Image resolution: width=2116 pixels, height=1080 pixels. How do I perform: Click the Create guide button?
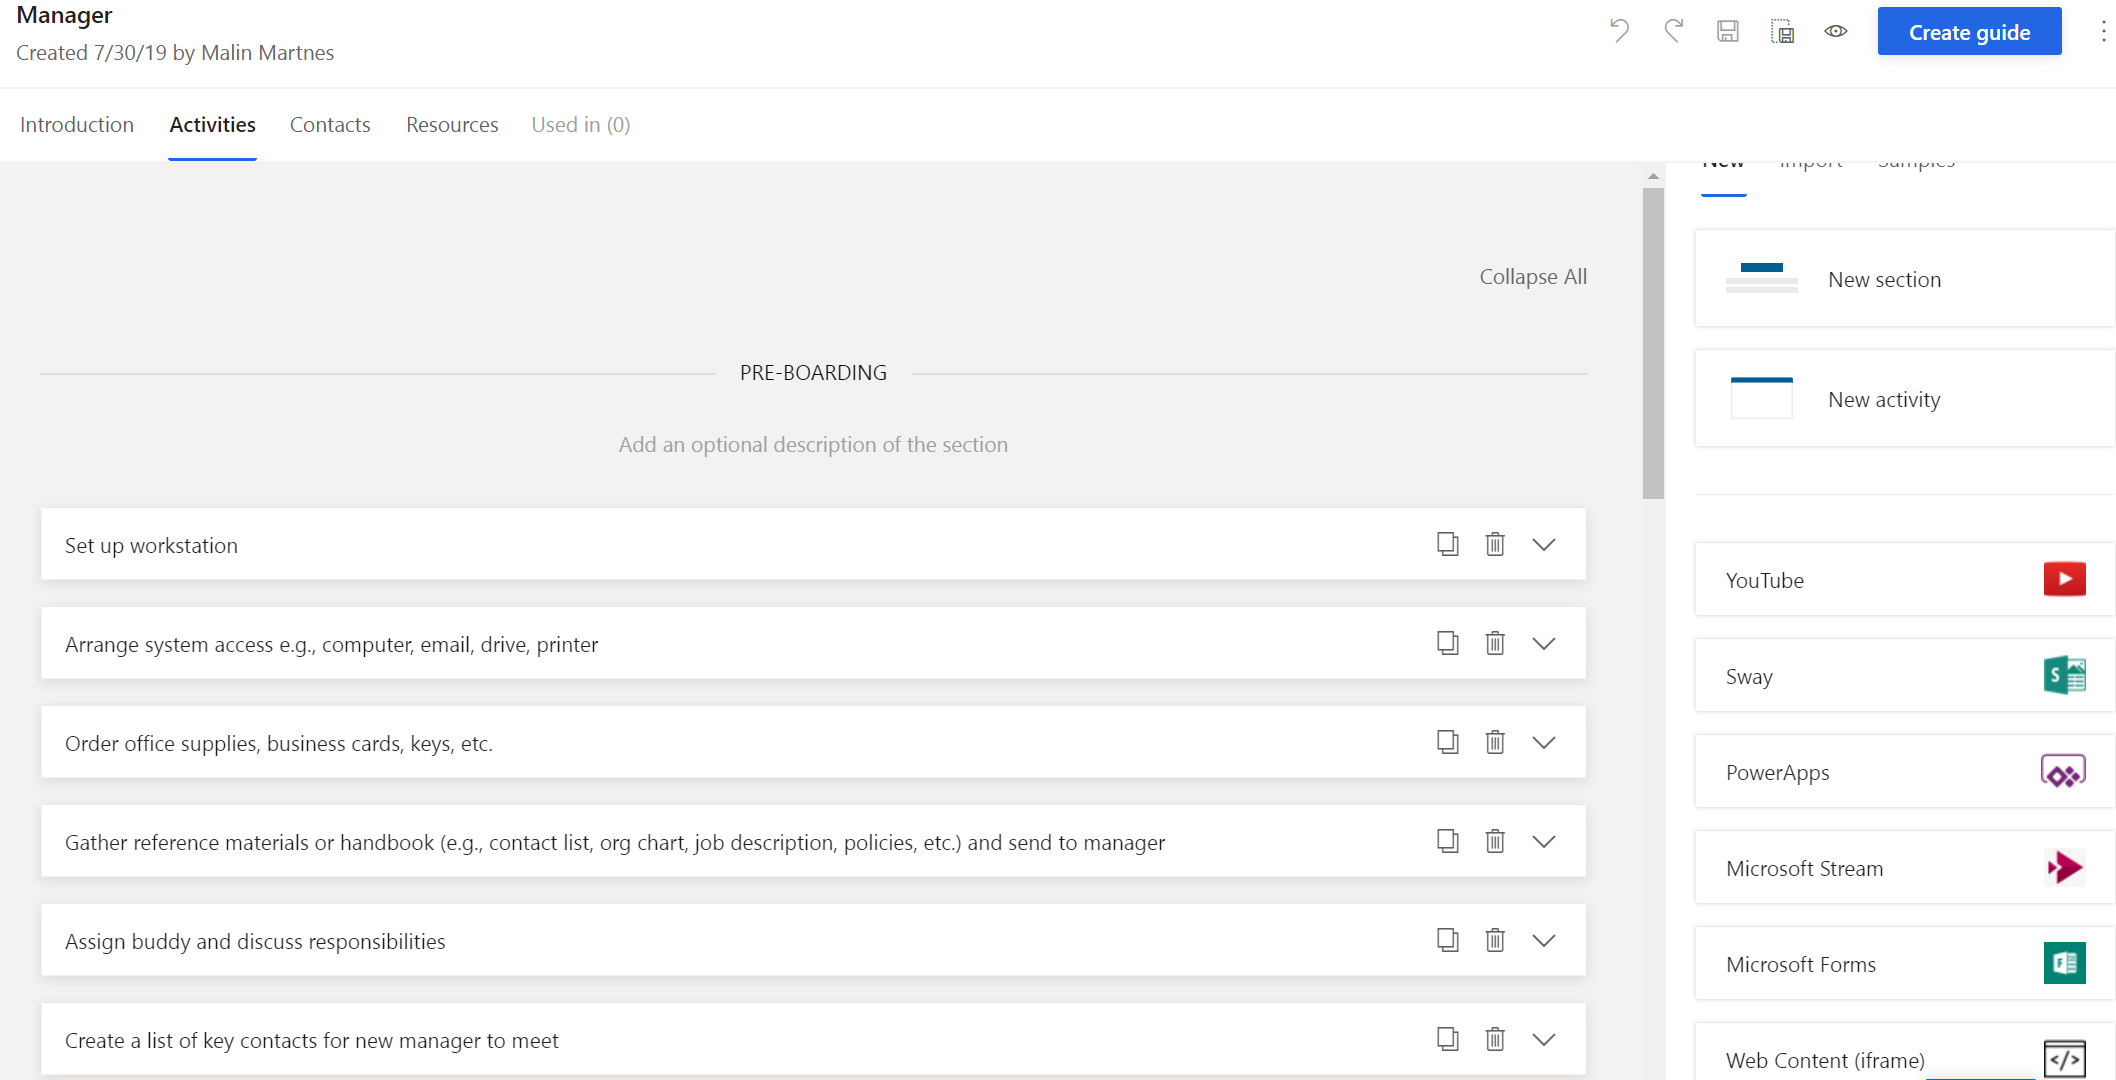pyautogui.click(x=1968, y=31)
